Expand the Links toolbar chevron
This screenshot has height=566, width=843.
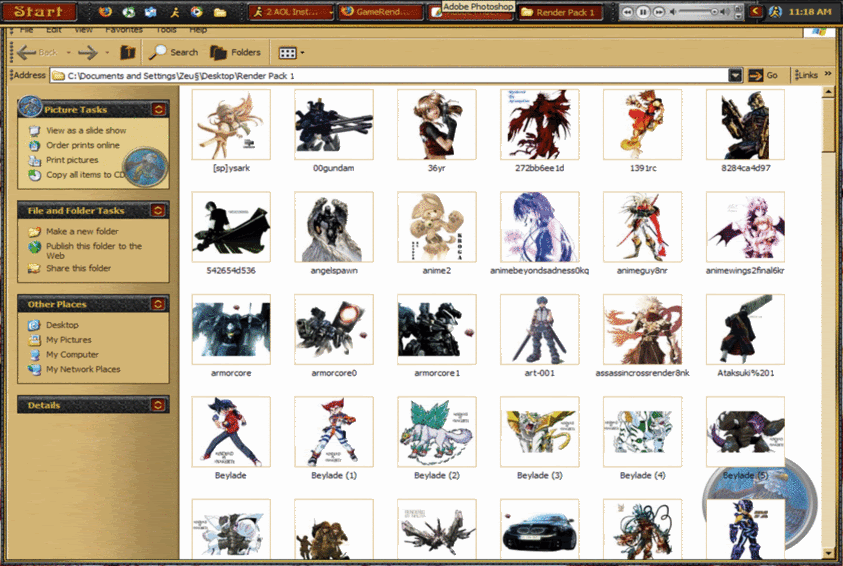(828, 74)
